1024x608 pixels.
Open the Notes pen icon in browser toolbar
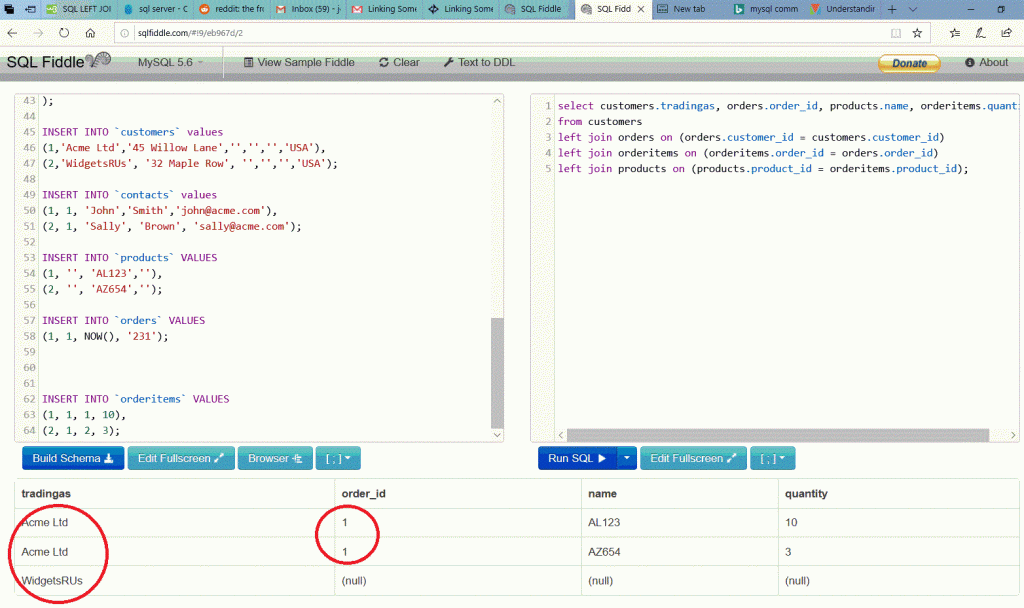[x=979, y=31]
